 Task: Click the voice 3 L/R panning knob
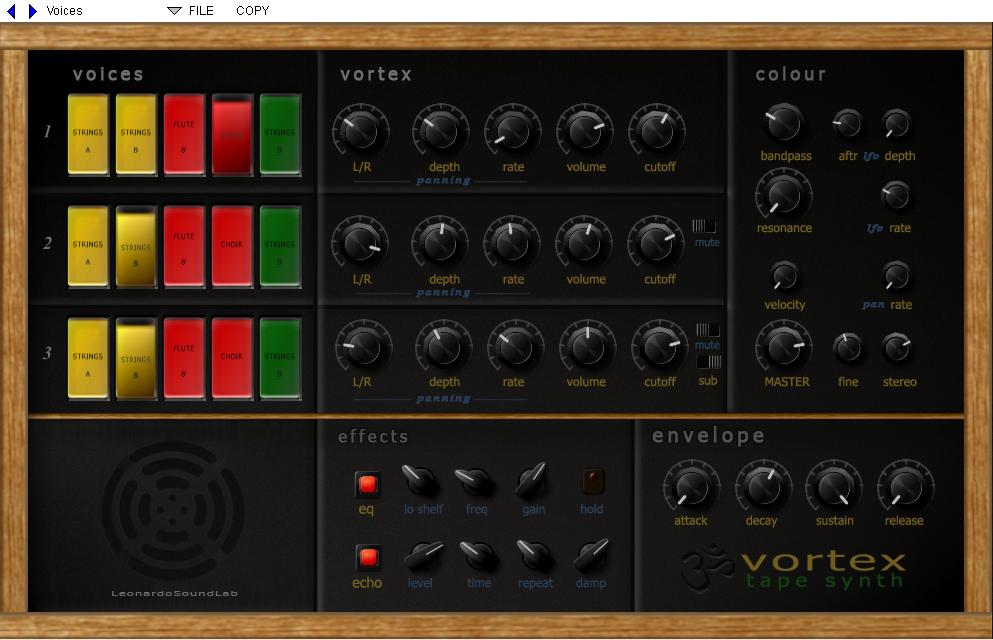pos(364,348)
